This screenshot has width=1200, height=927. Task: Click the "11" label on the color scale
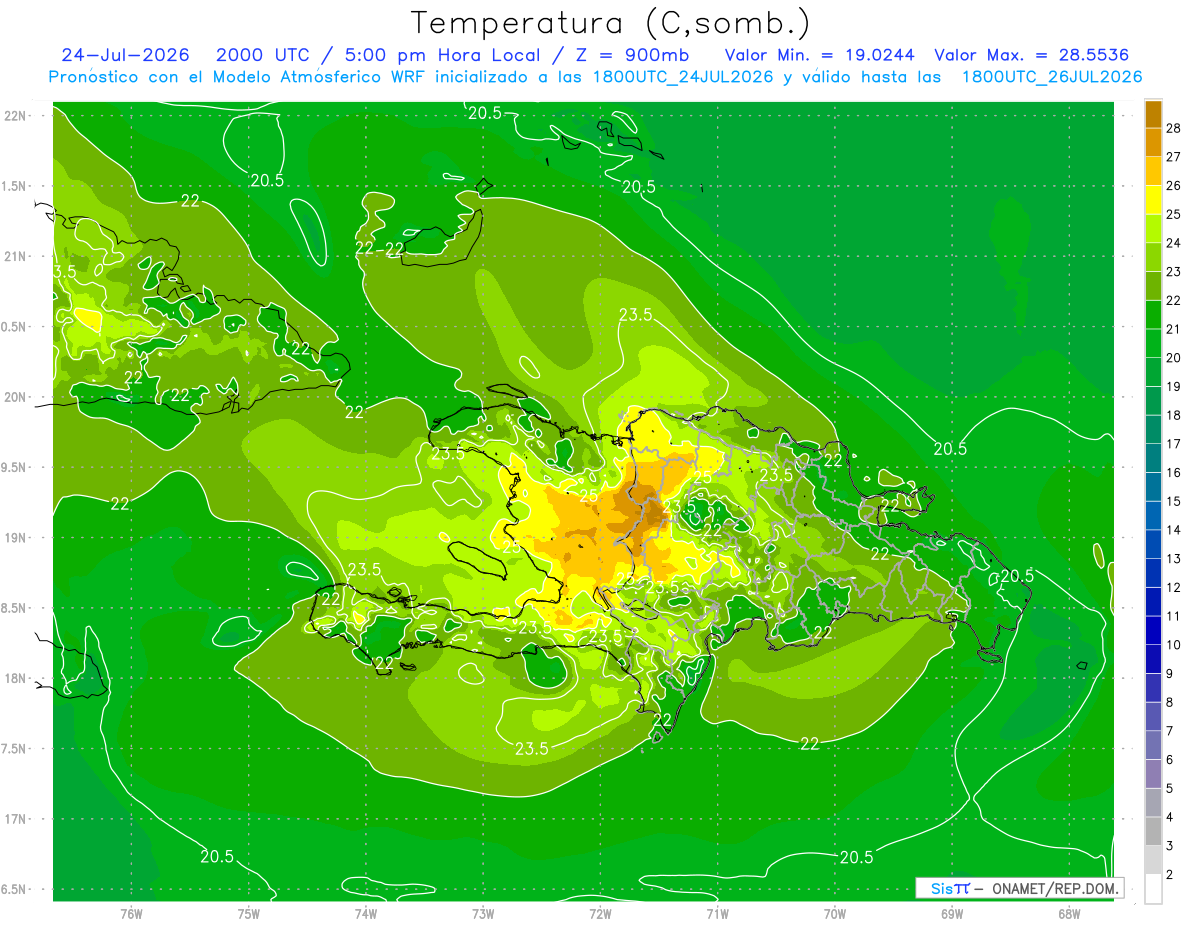tap(1174, 617)
